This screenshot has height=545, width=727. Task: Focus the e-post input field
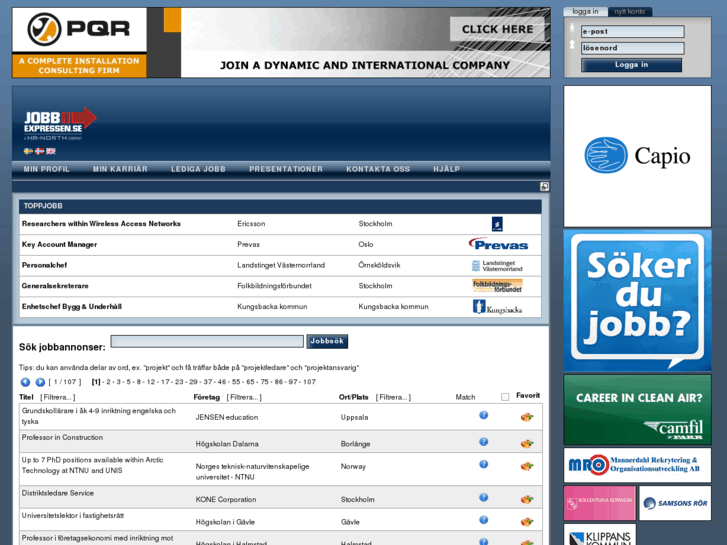coord(632,32)
